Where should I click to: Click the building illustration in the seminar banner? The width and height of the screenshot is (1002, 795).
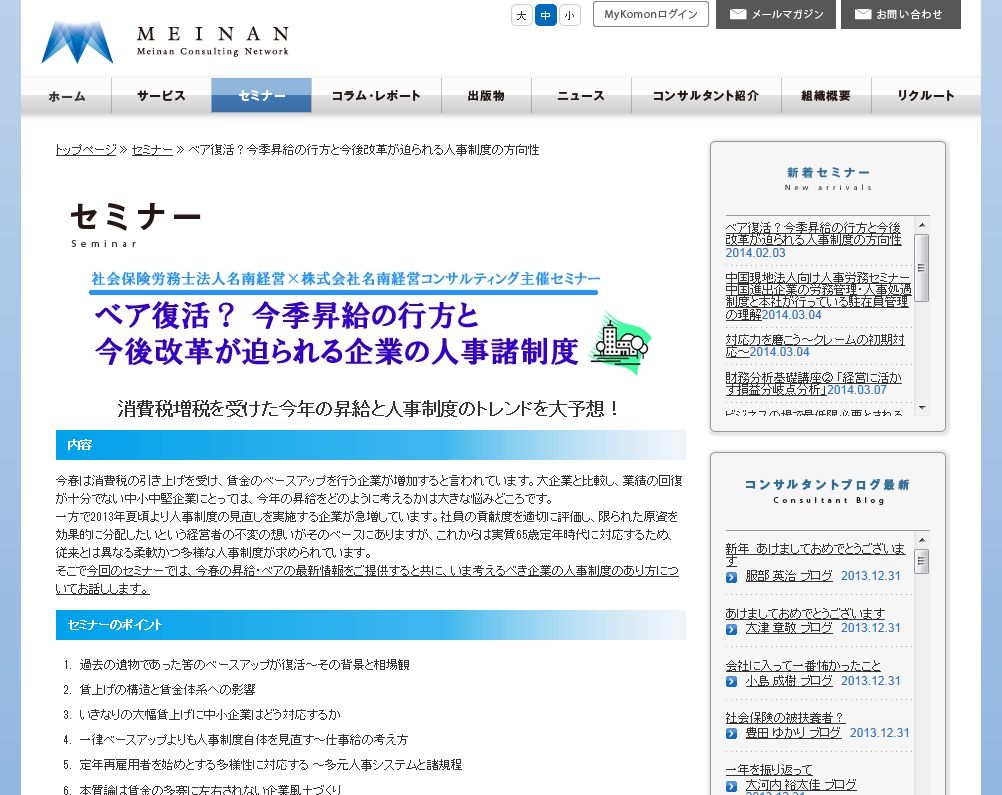click(x=620, y=342)
